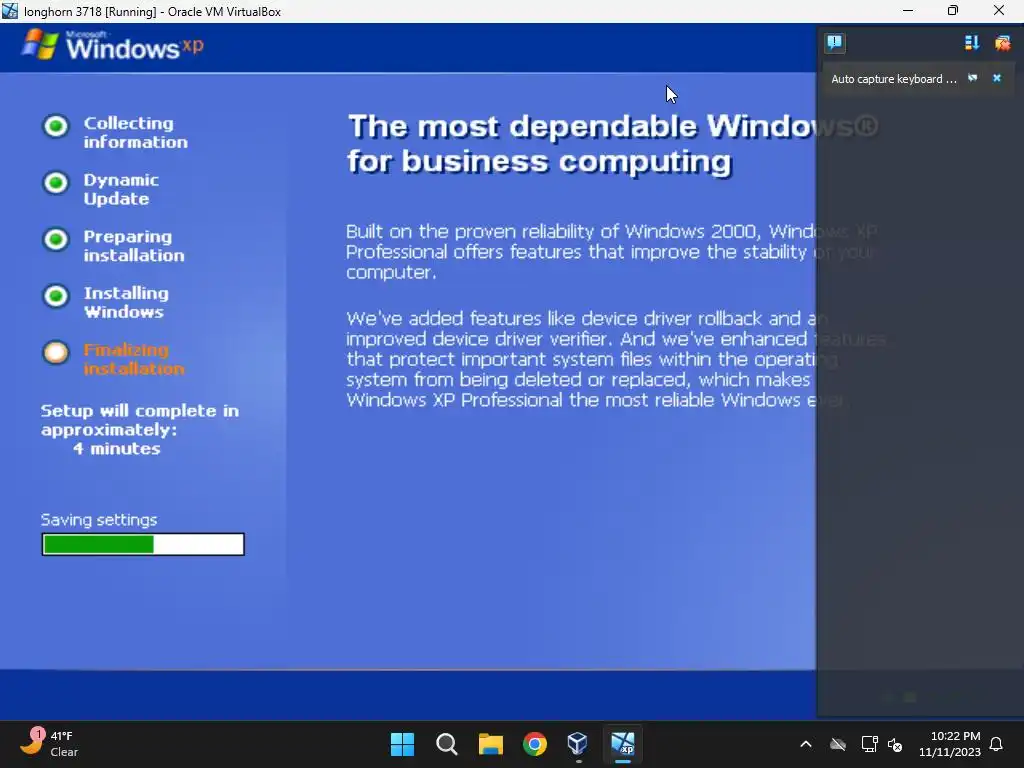Click the suppress-message icon beside Auto capture keyboard
Viewport: 1024px width, 768px height.
coord(972,78)
